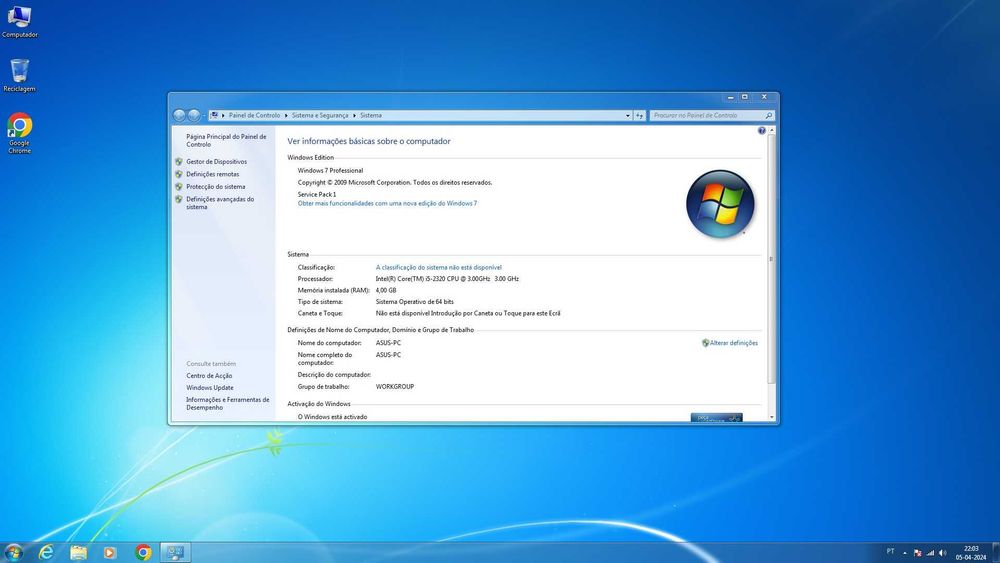
Task: Click the Service Pack 1 text
Action: coord(317,194)
